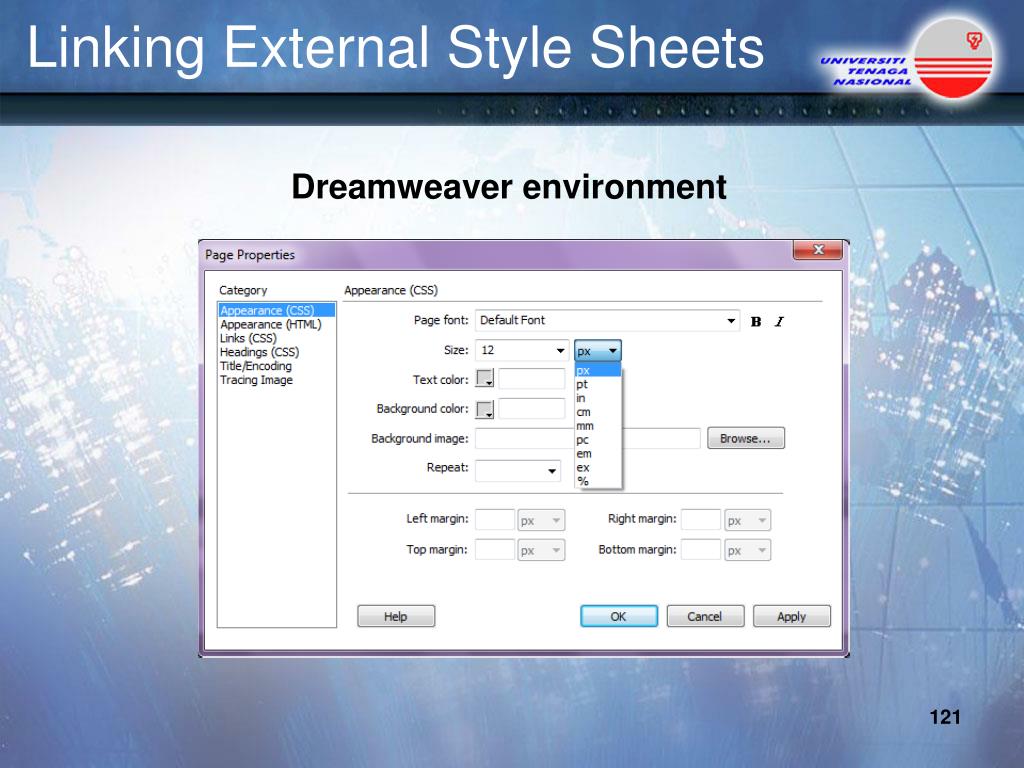Choose pc from the unit list
The height and width of the screenshot is (768, 1024).
point(598,440)
